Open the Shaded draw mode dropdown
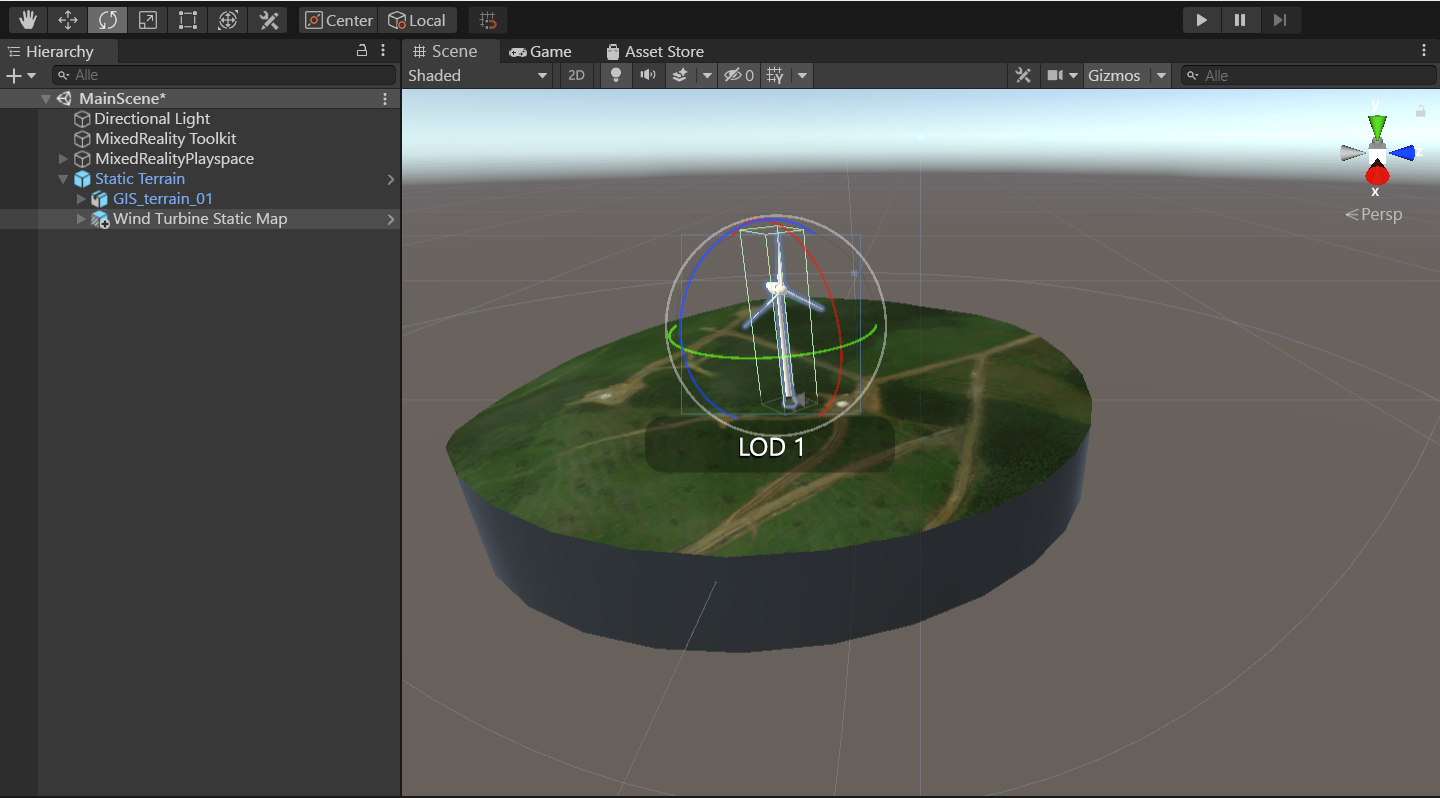 click(x=478, y=75)
